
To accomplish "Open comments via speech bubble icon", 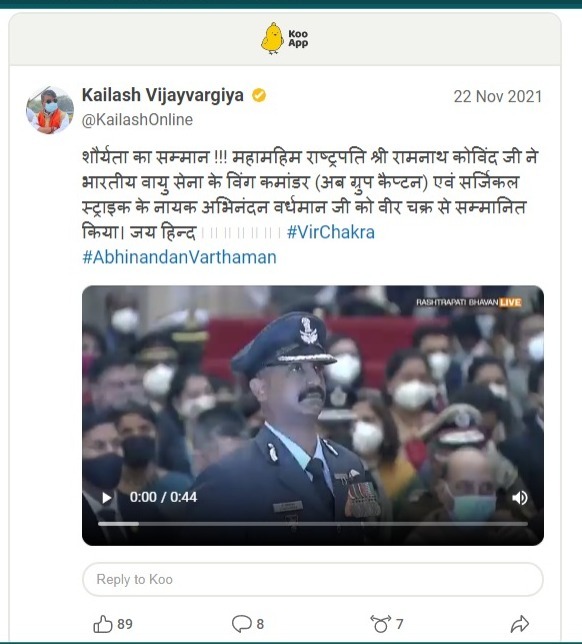I will tap(242, 624).
